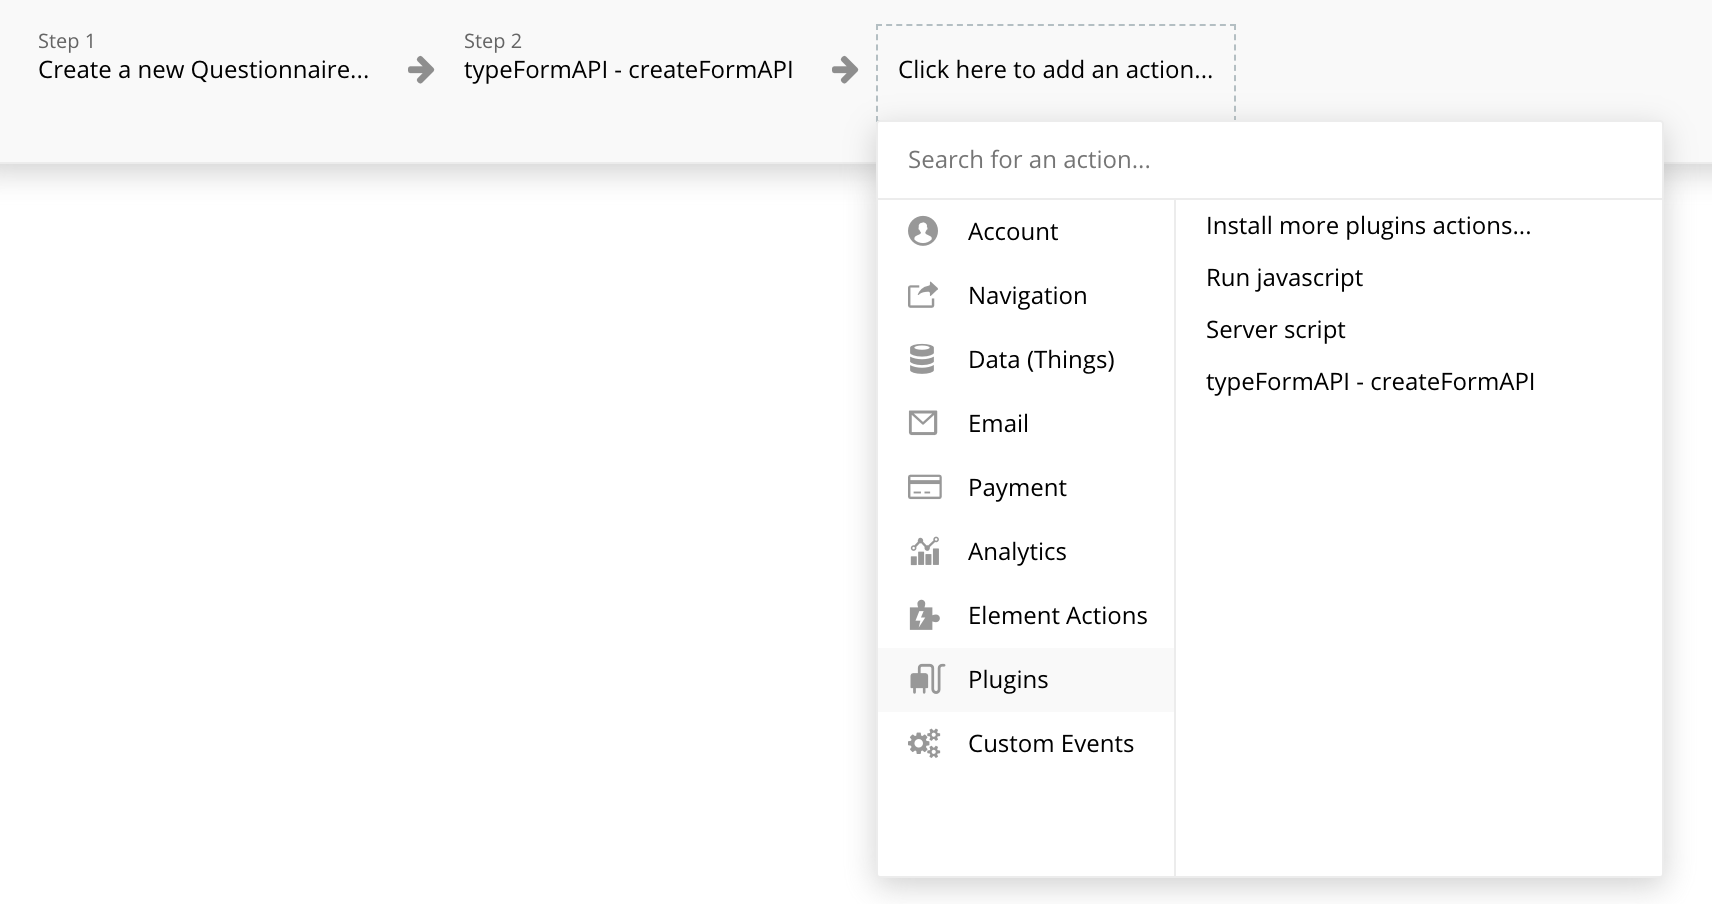Viewport: 1712px width, 904px height.
Task: Click the Email envelope icon
Action: (x=923, y=423)
